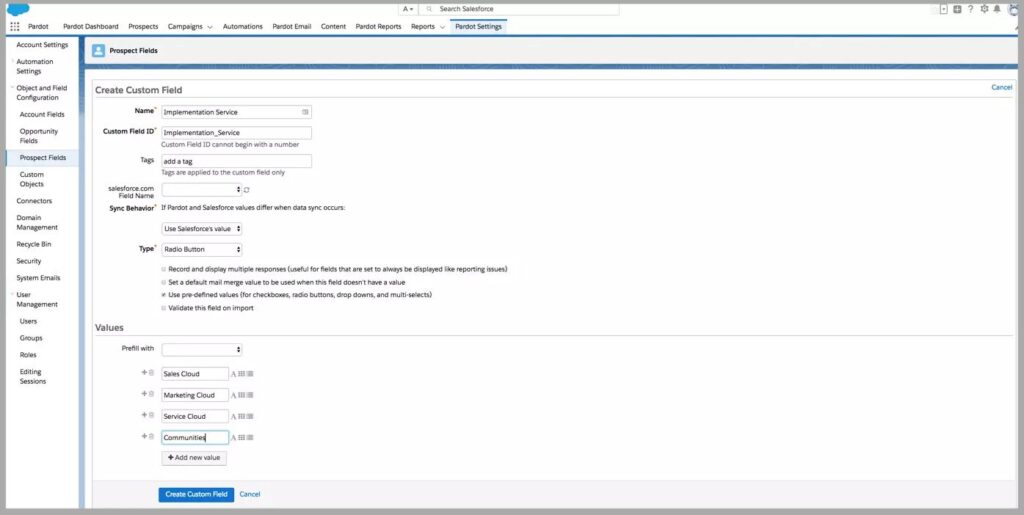Toggle Set a default mail merge value checkbox
This screenshot has width=1024, height=515.
point(163,282)
